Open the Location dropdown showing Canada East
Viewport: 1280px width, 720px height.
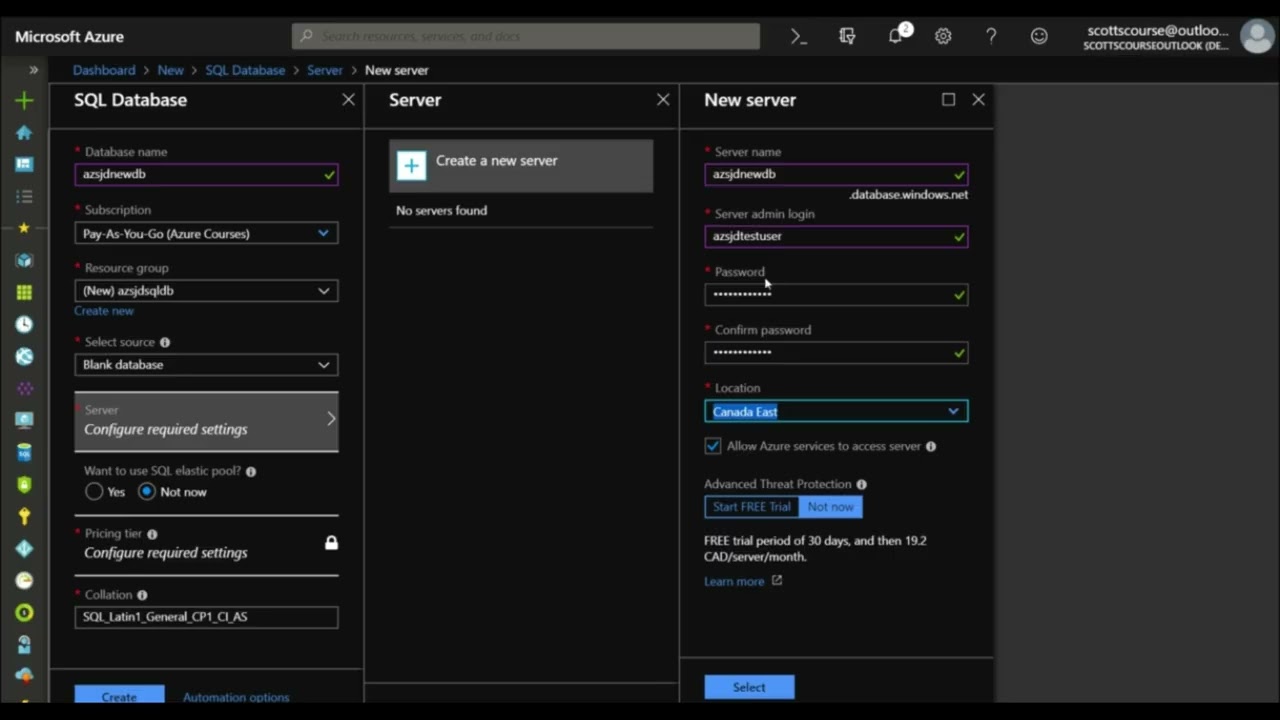click(836, 411)
